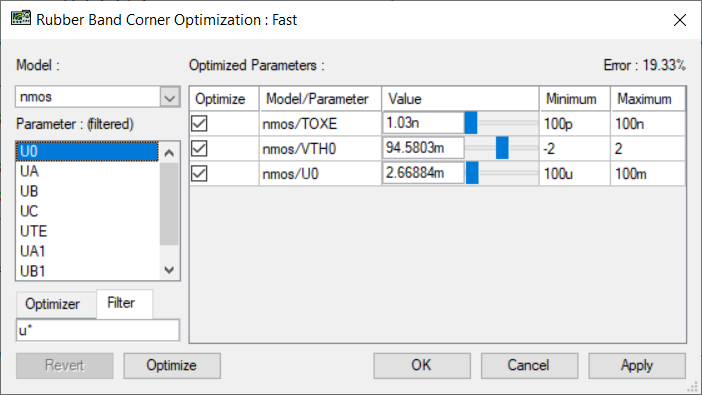Click the Apply button
This screenshot has height=395, width=702.
click(x=637, y=365)
